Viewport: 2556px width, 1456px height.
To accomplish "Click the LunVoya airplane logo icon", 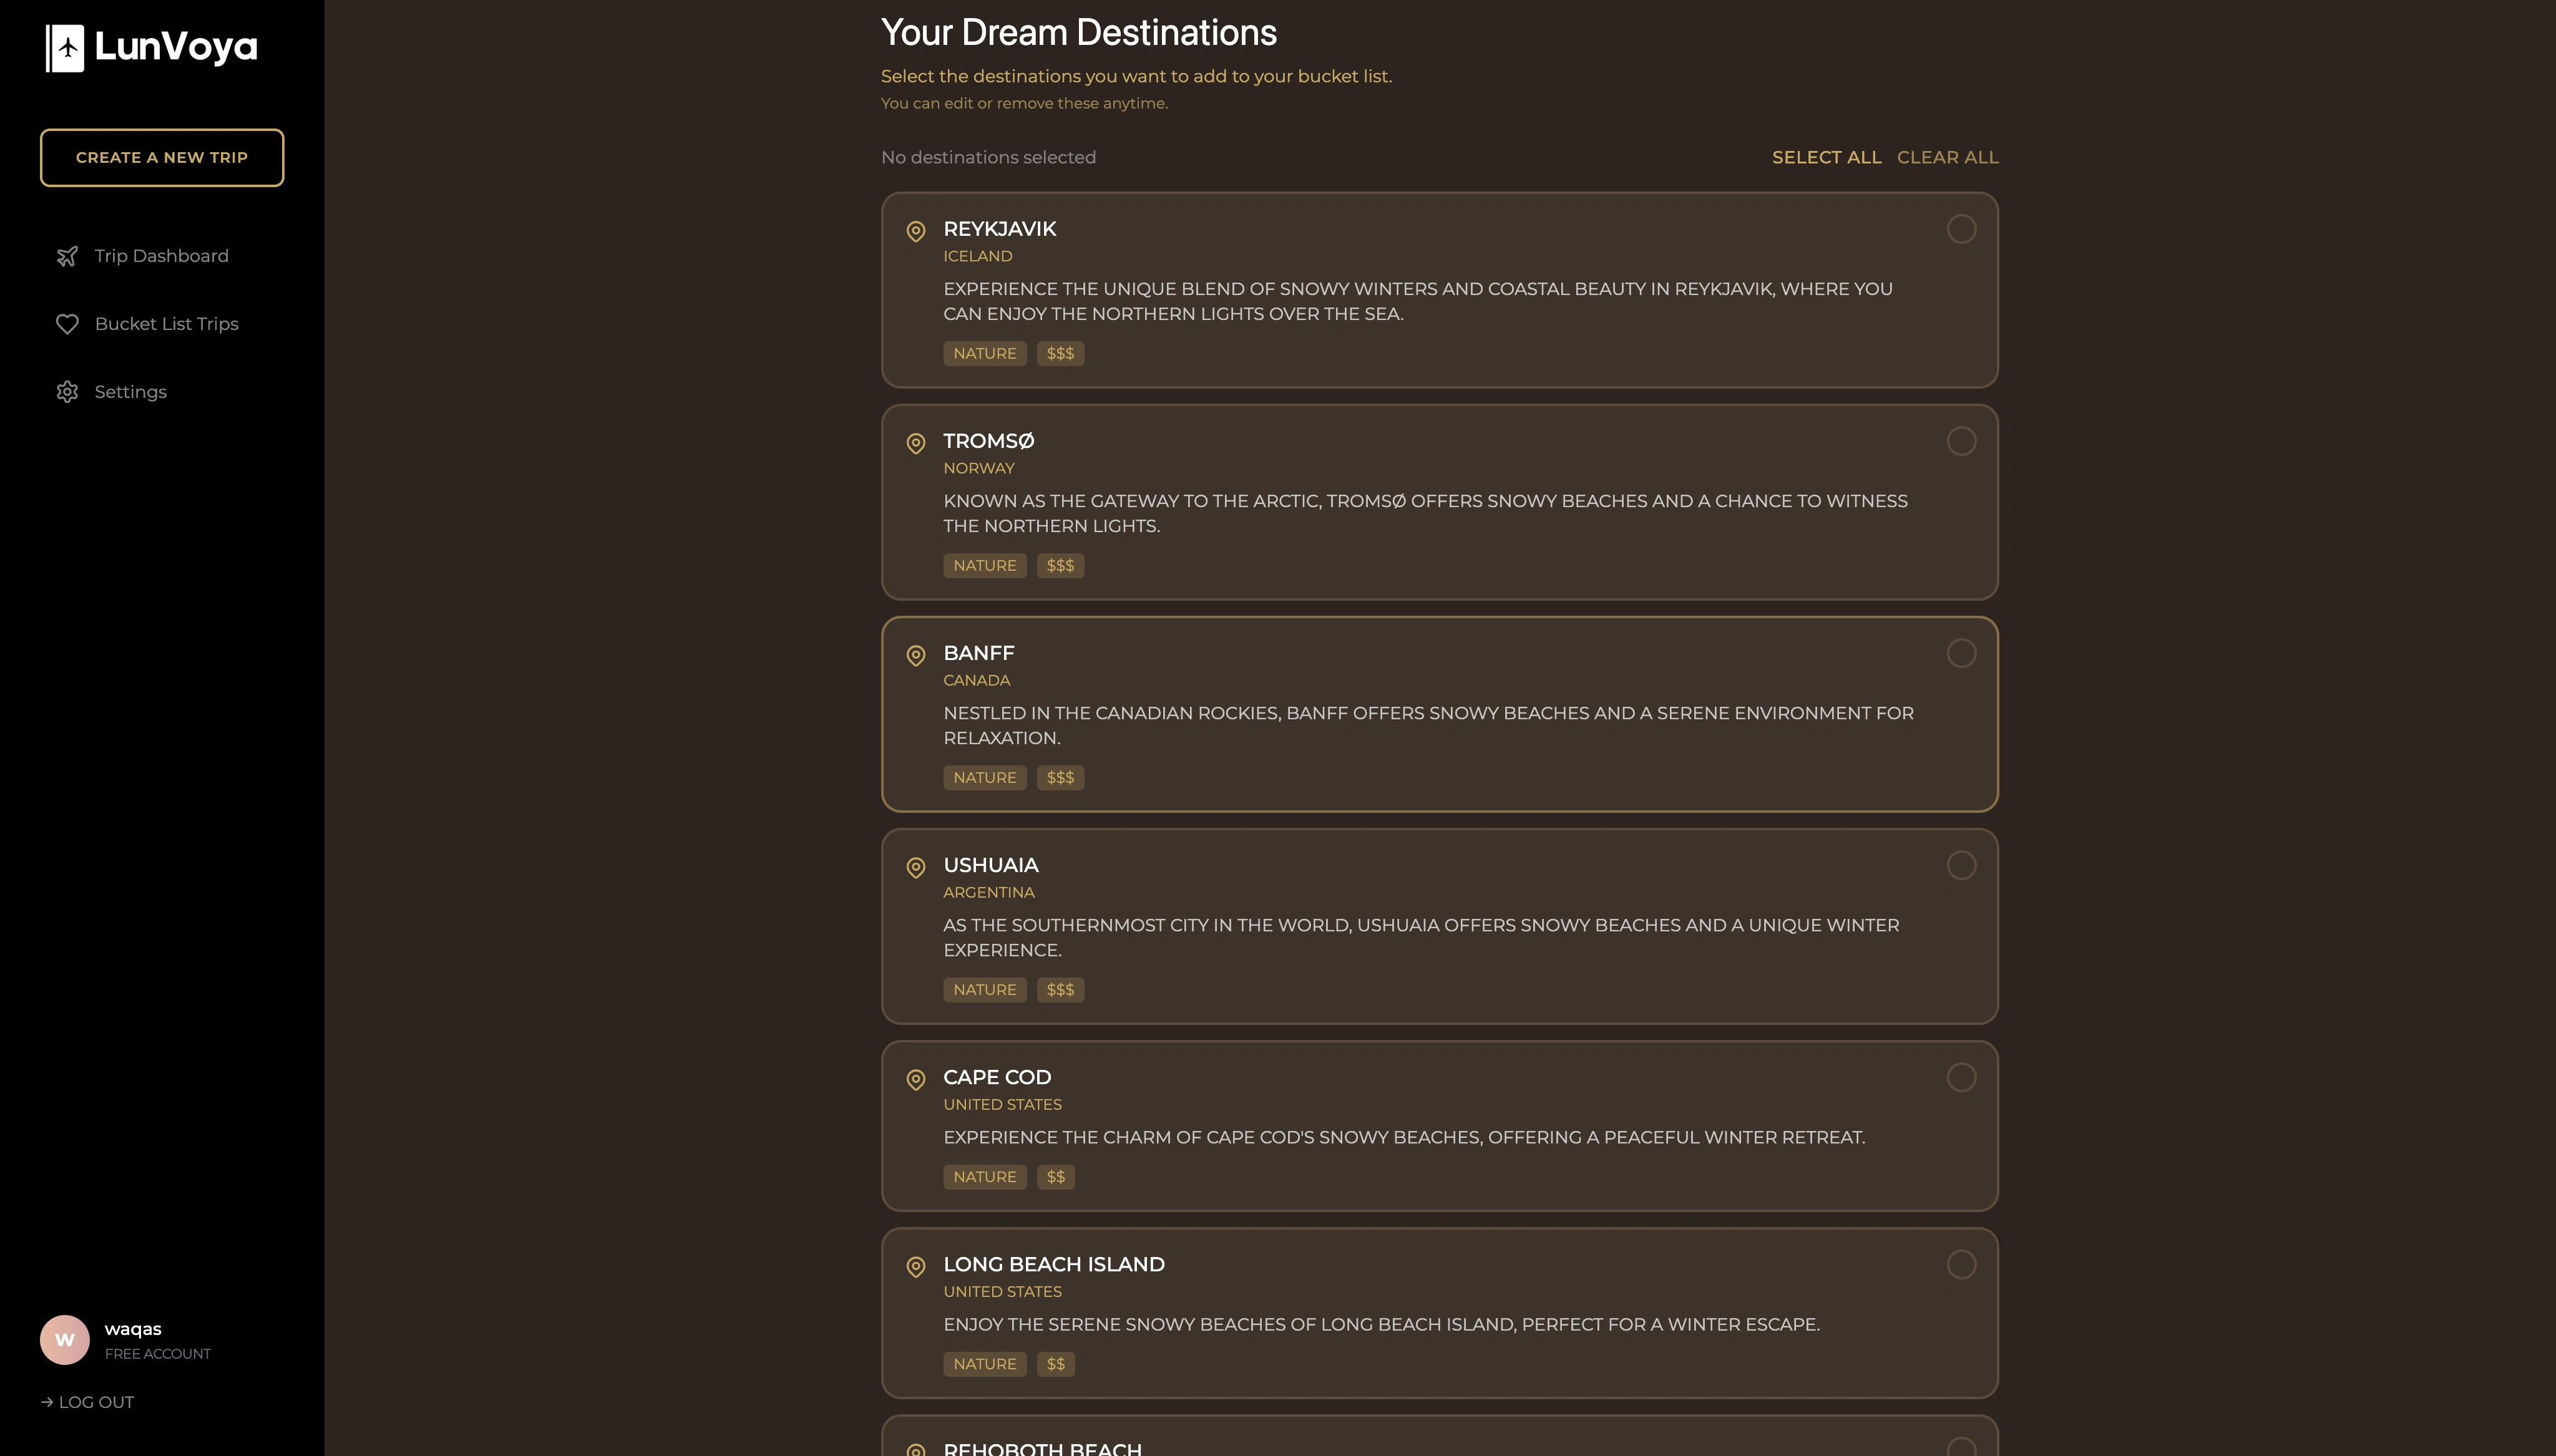I will point(66,48).
